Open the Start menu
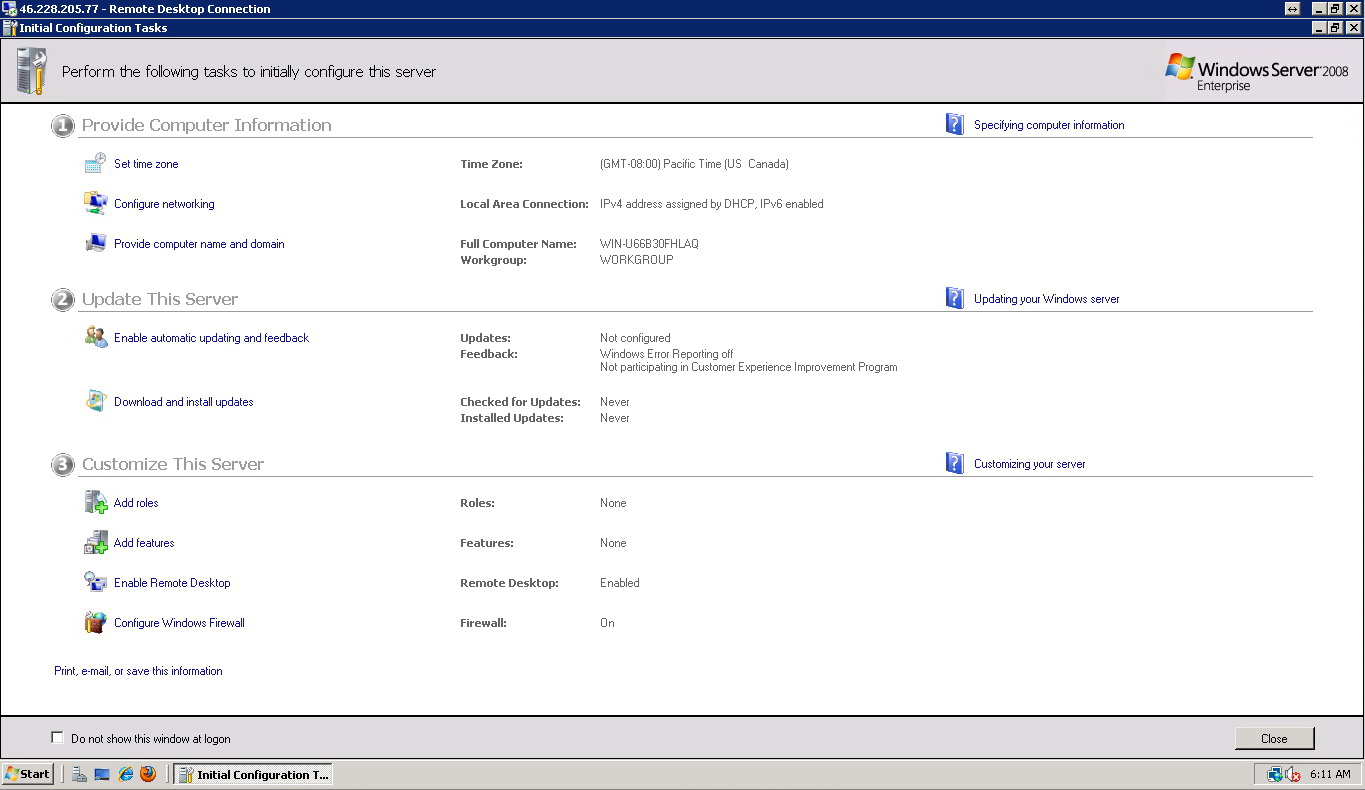 (x=28, y=774)
